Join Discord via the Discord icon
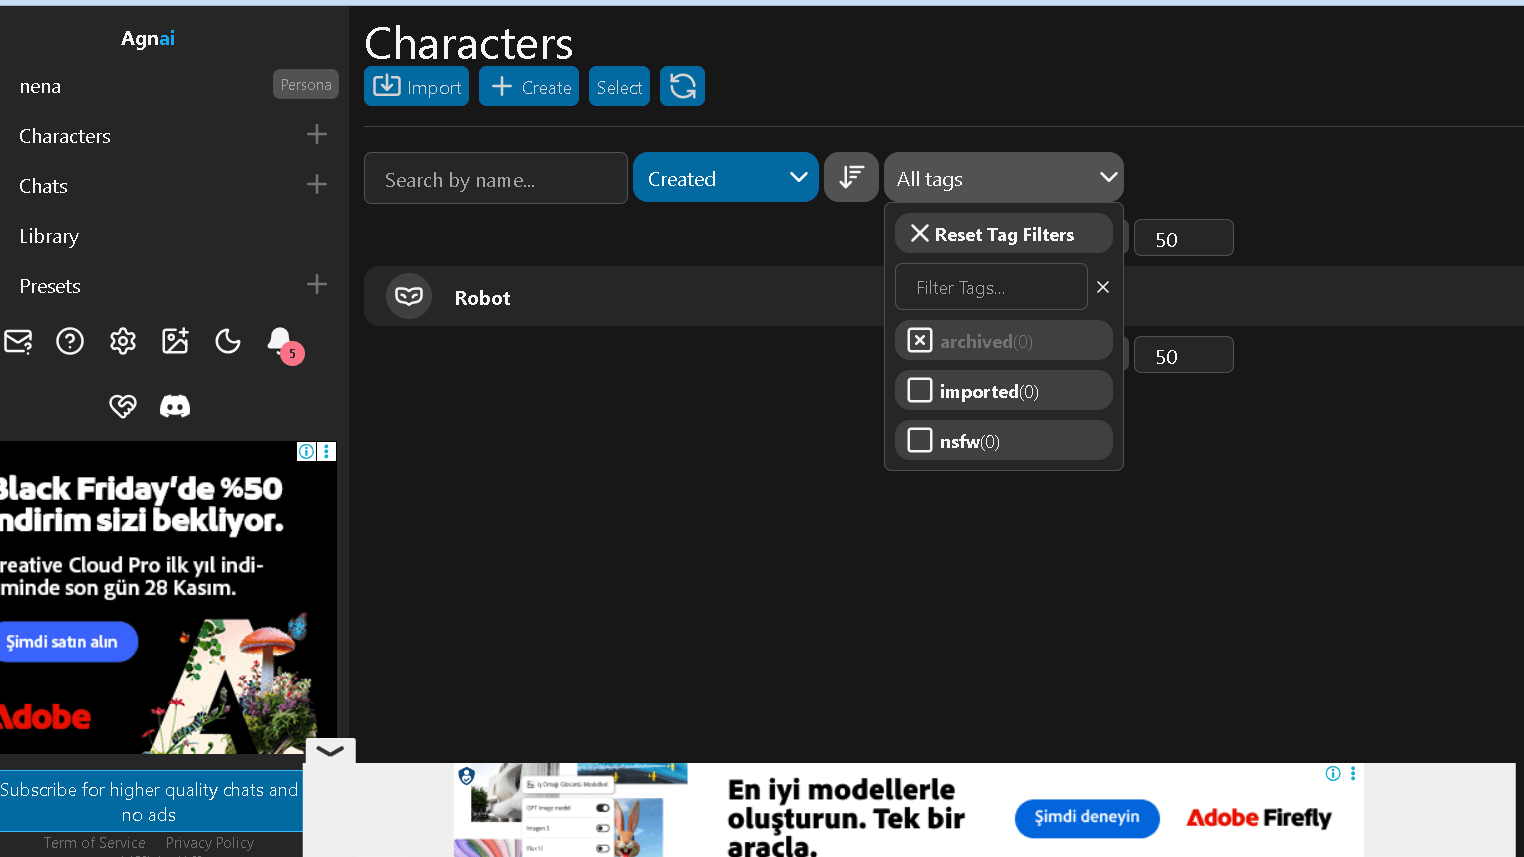 175,406
